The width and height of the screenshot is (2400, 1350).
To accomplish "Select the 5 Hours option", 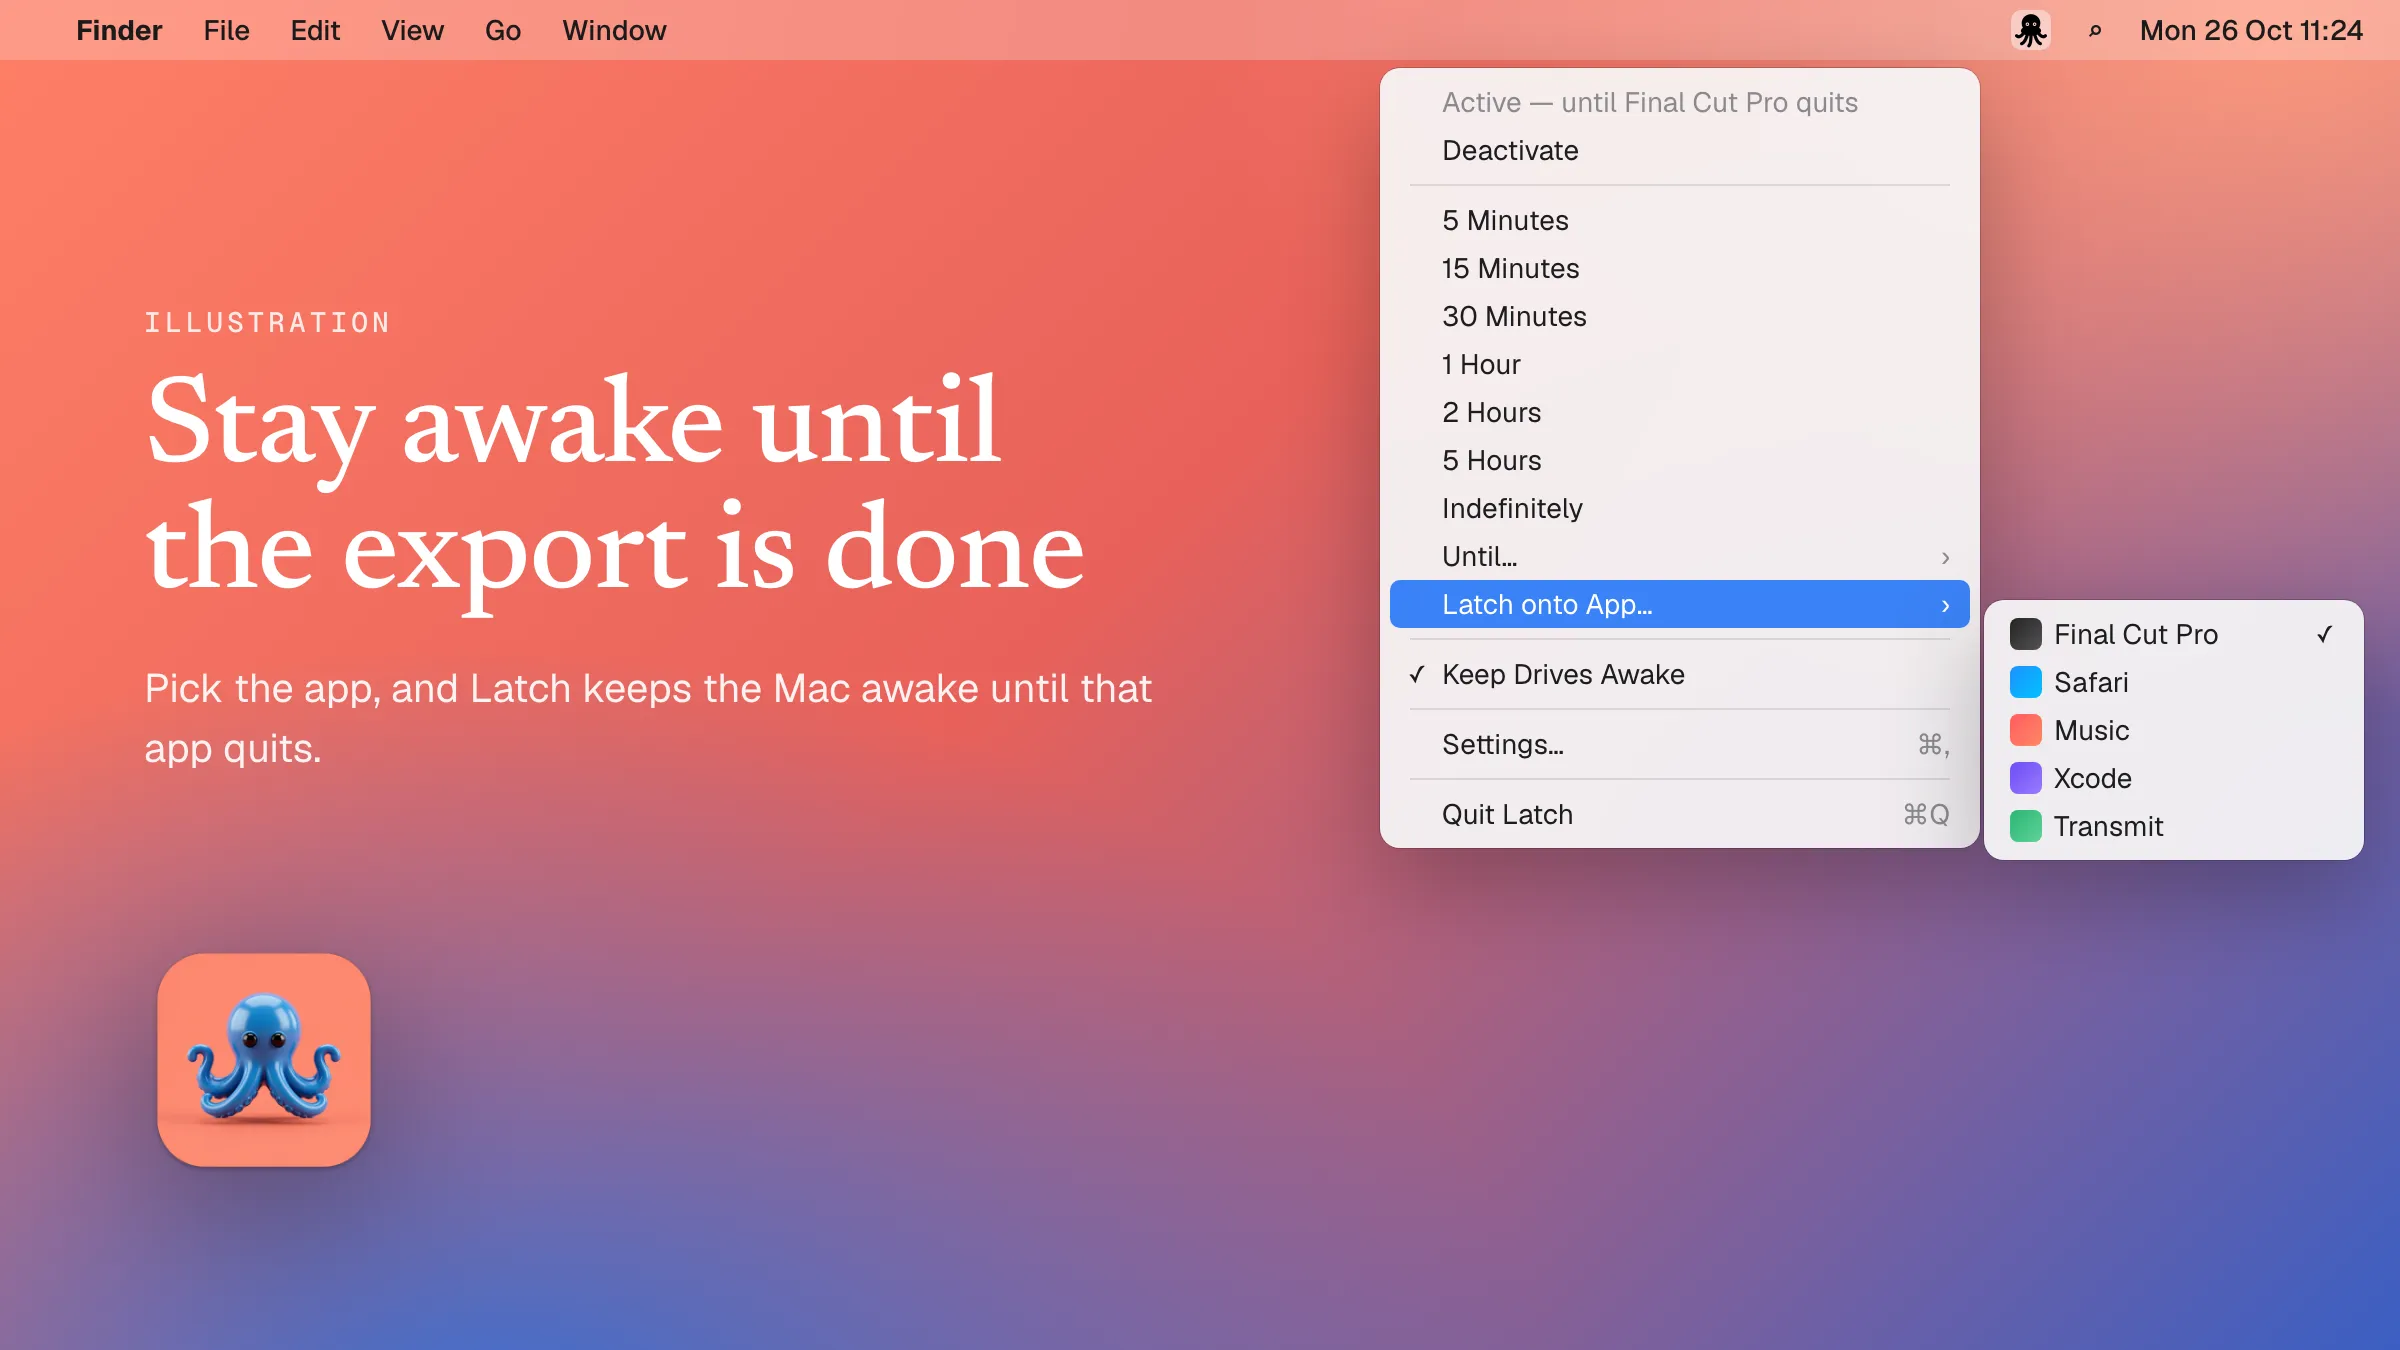I will coord(1680,460).
